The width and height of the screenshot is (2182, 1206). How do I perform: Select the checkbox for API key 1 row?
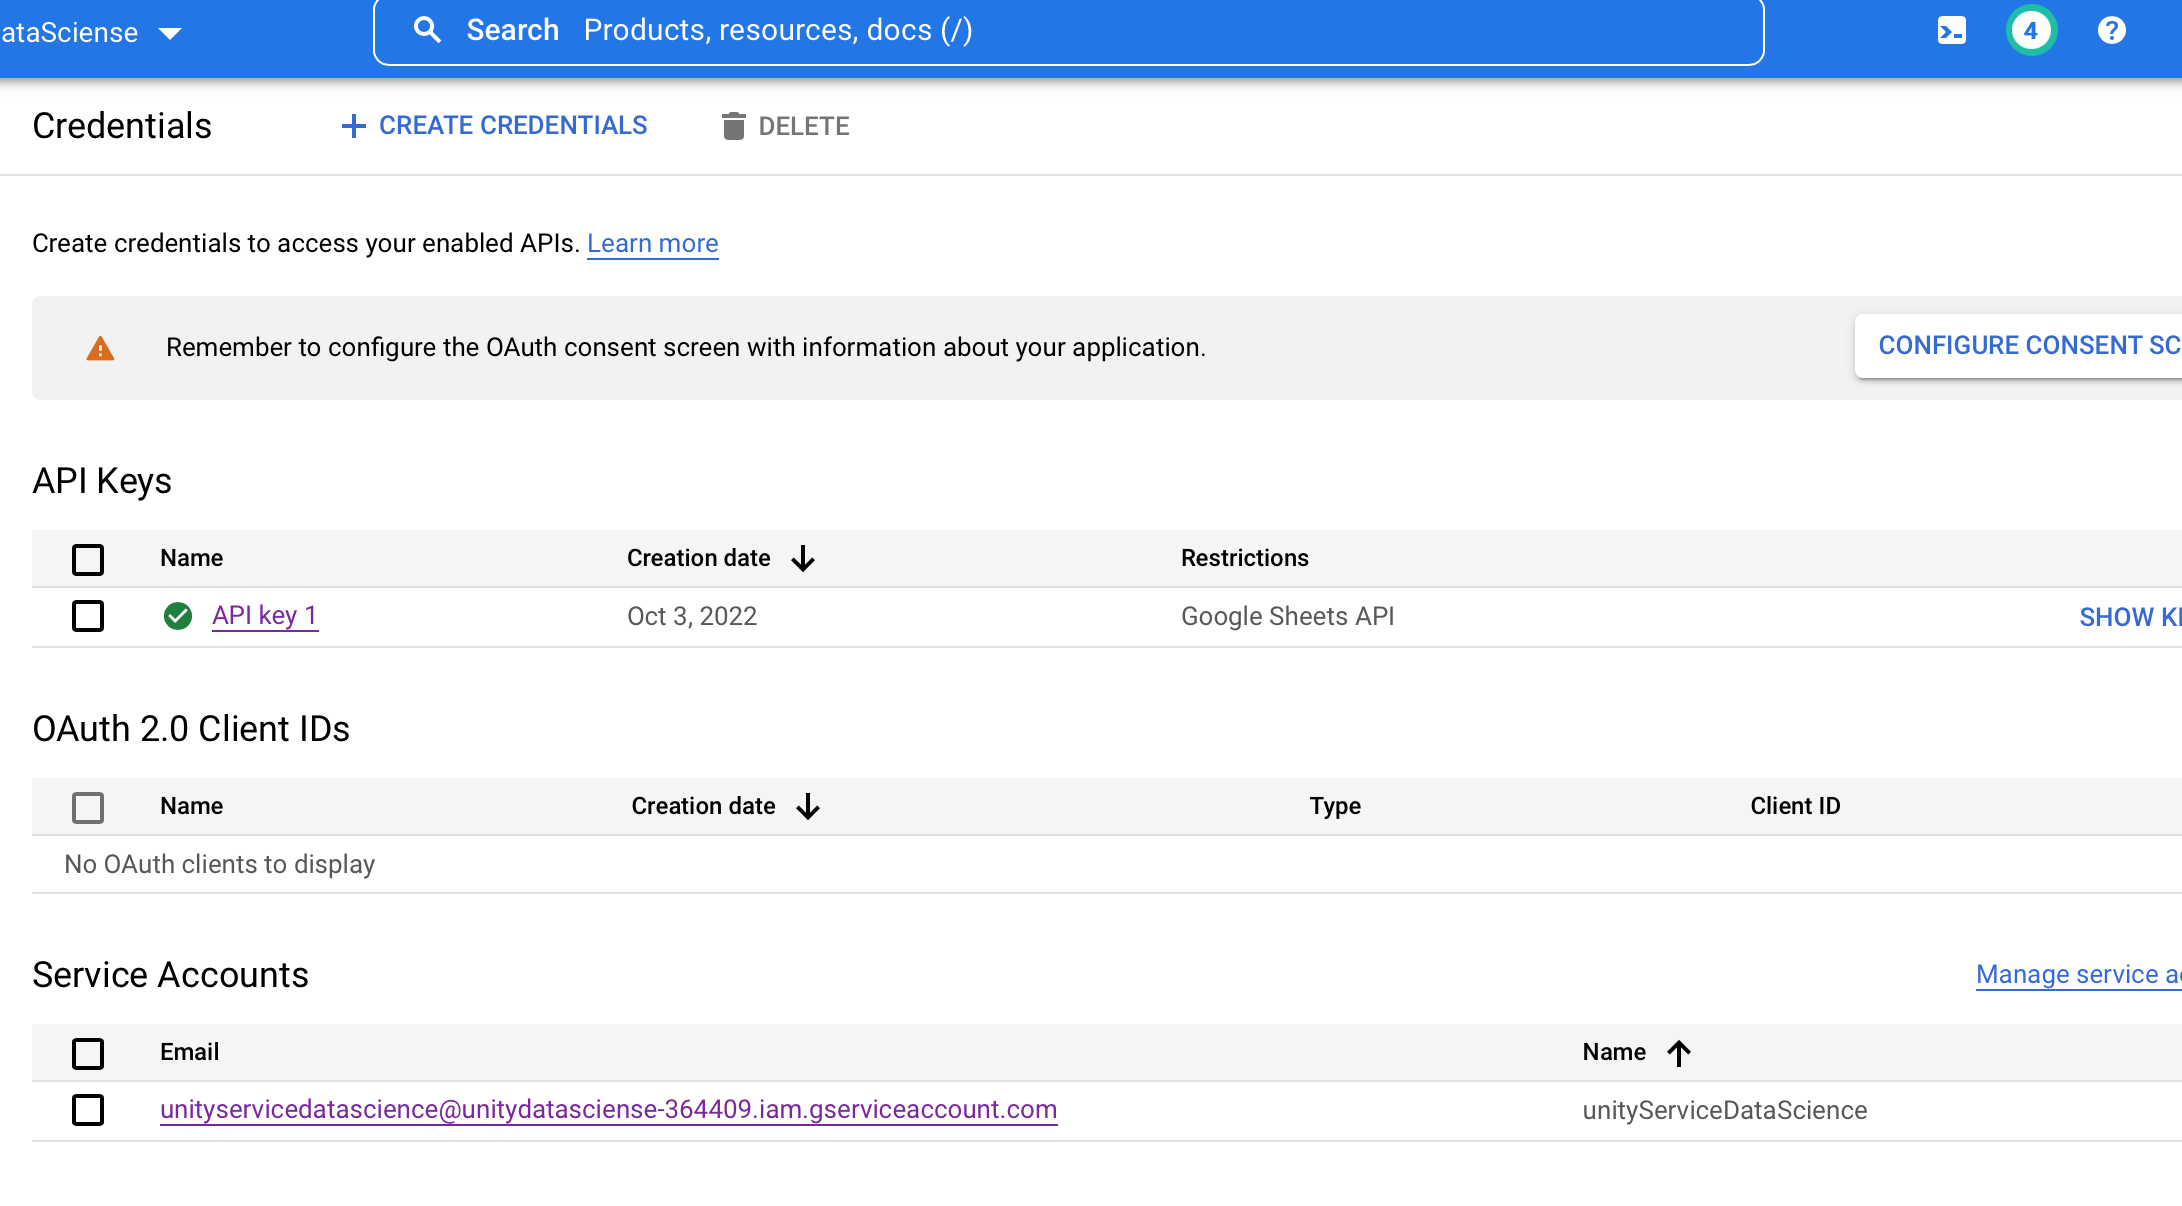[x=88, y=616]
